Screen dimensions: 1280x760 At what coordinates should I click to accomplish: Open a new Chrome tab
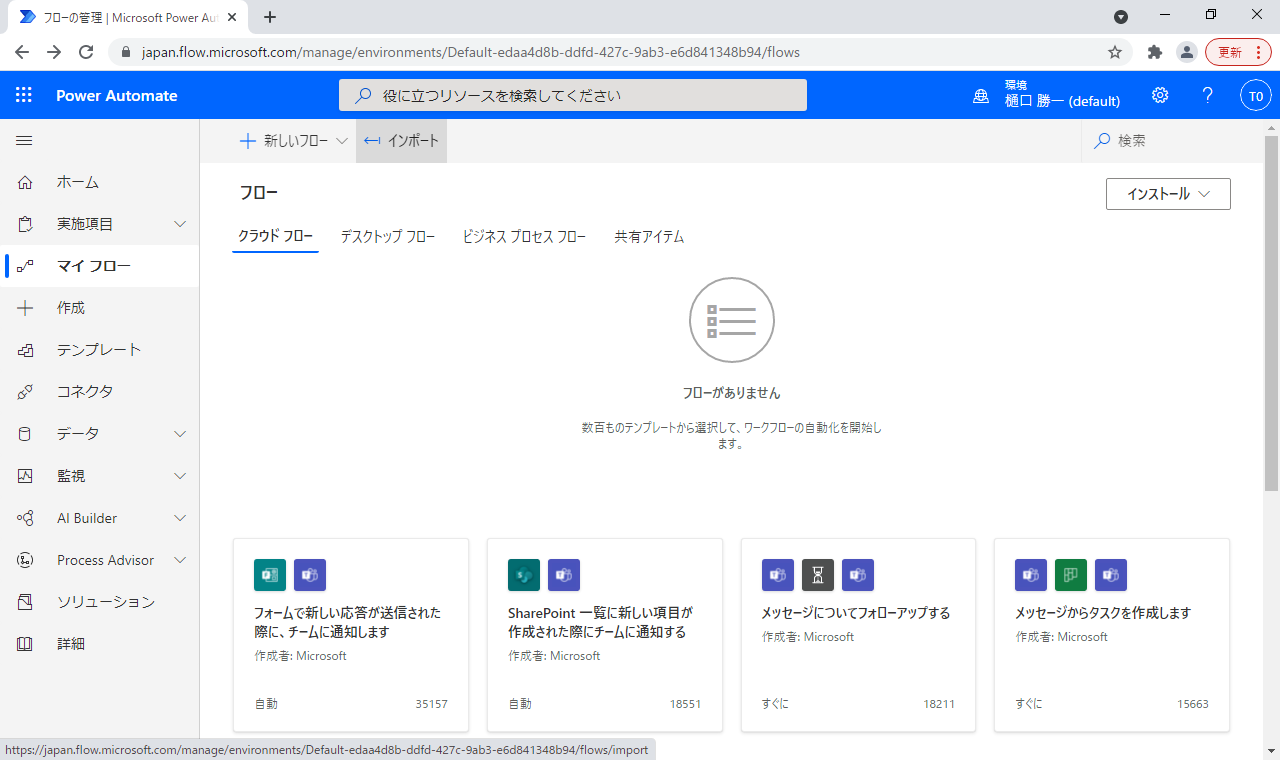pyautogui.click(x=270, y=17)
